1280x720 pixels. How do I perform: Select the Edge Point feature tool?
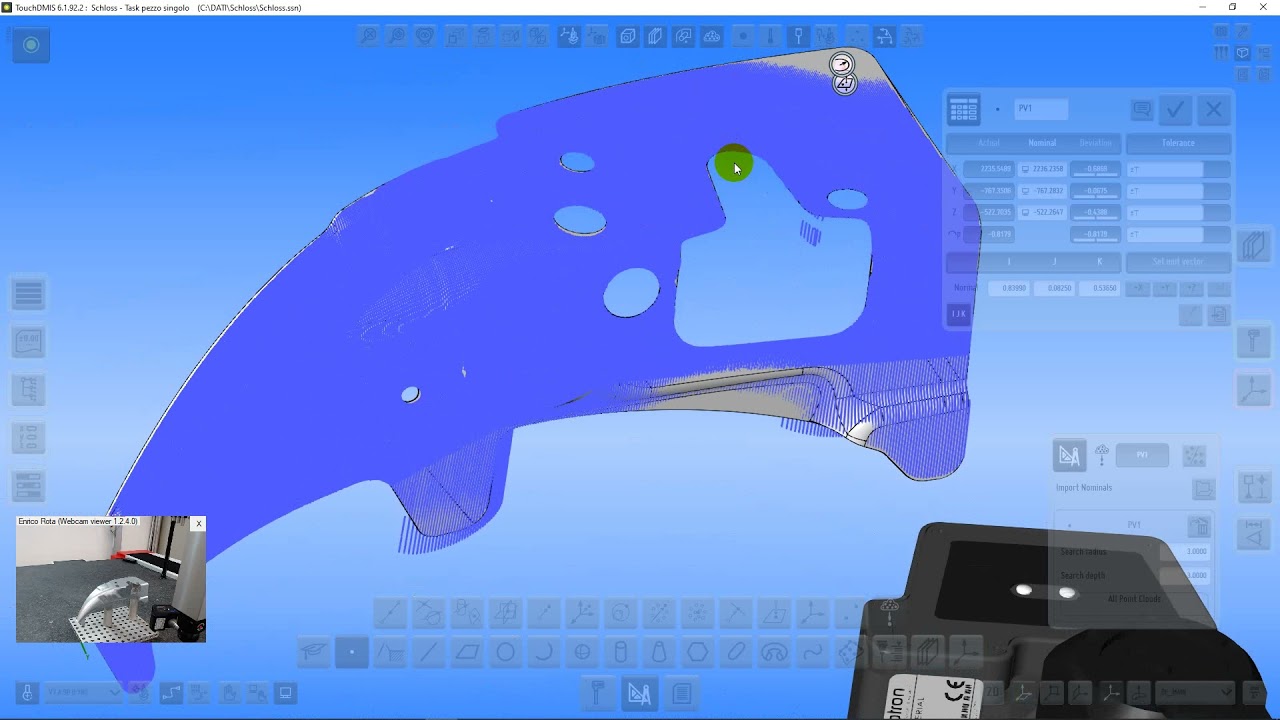(391, 653)
